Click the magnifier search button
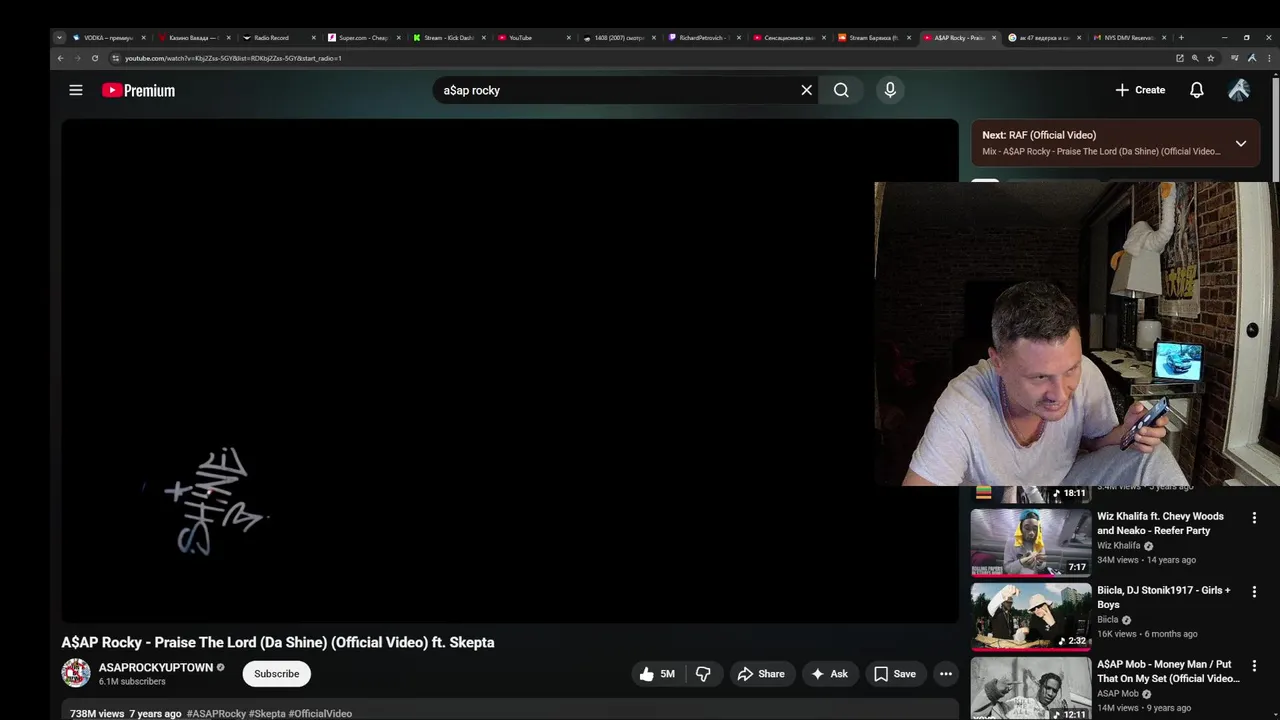 (x=841, y=90)
